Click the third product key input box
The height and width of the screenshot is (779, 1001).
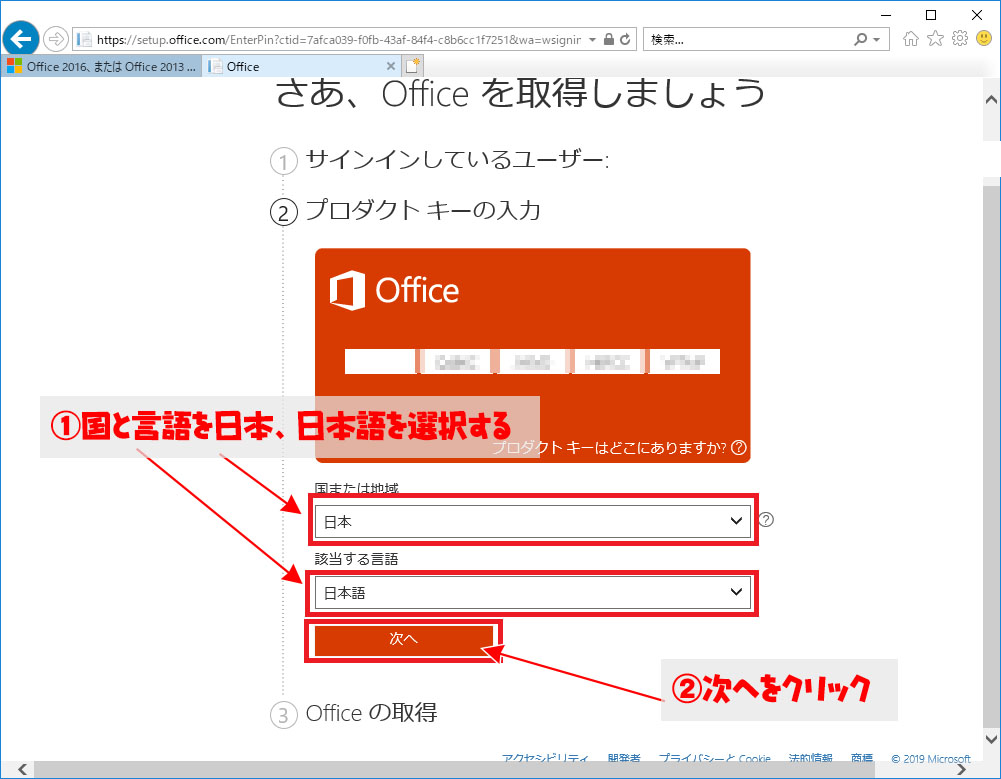532,361
